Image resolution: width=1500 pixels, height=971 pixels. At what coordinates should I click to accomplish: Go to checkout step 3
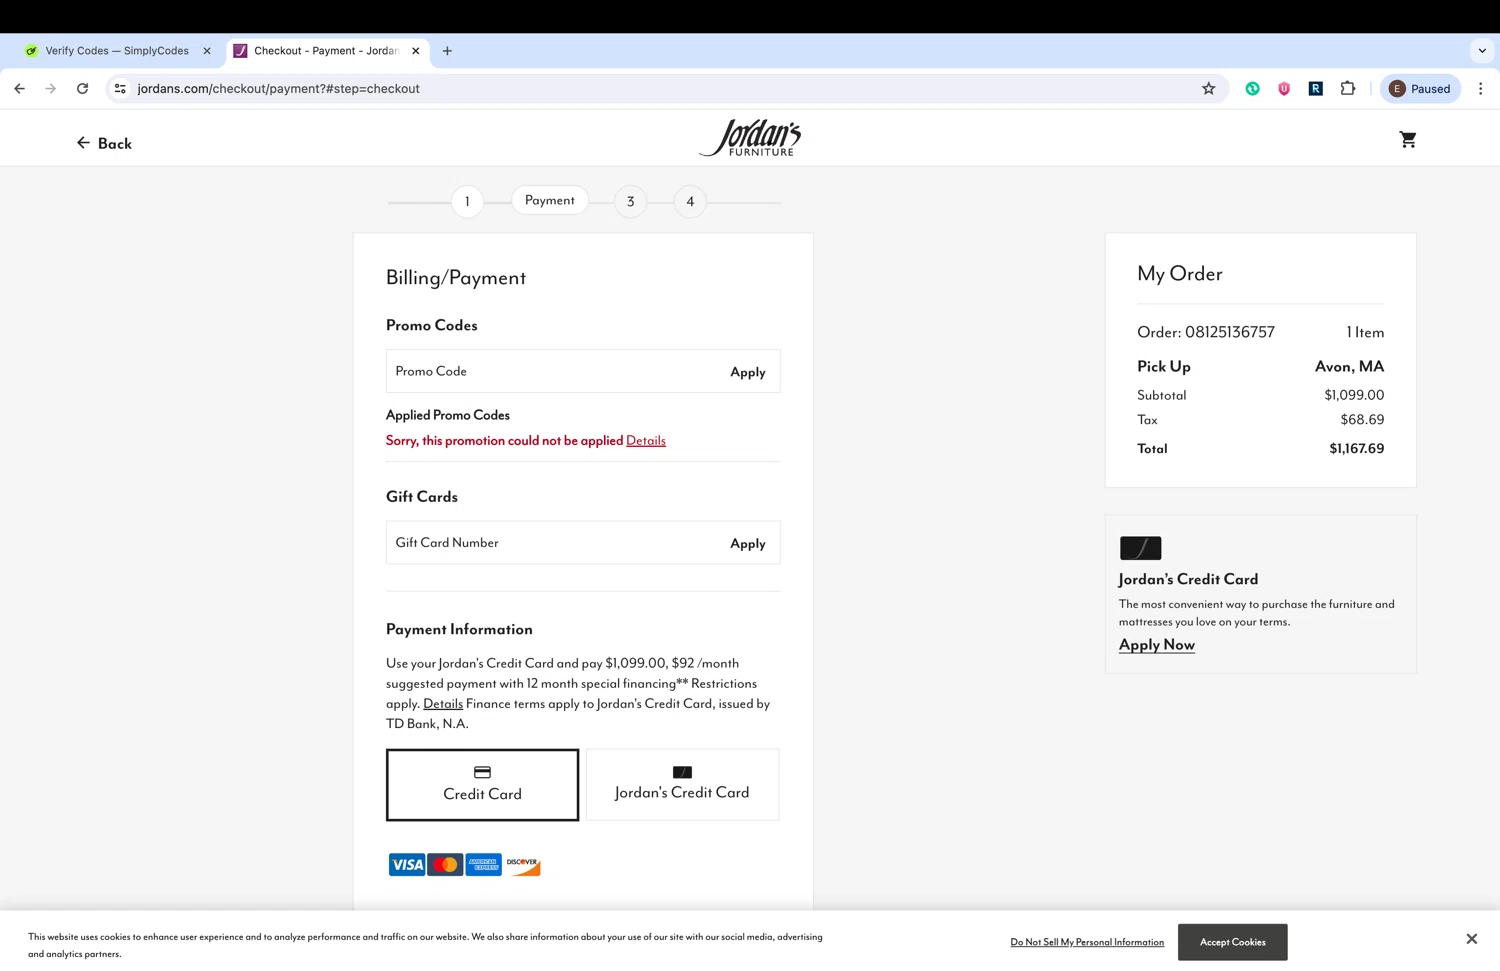[x=630, y=201]
